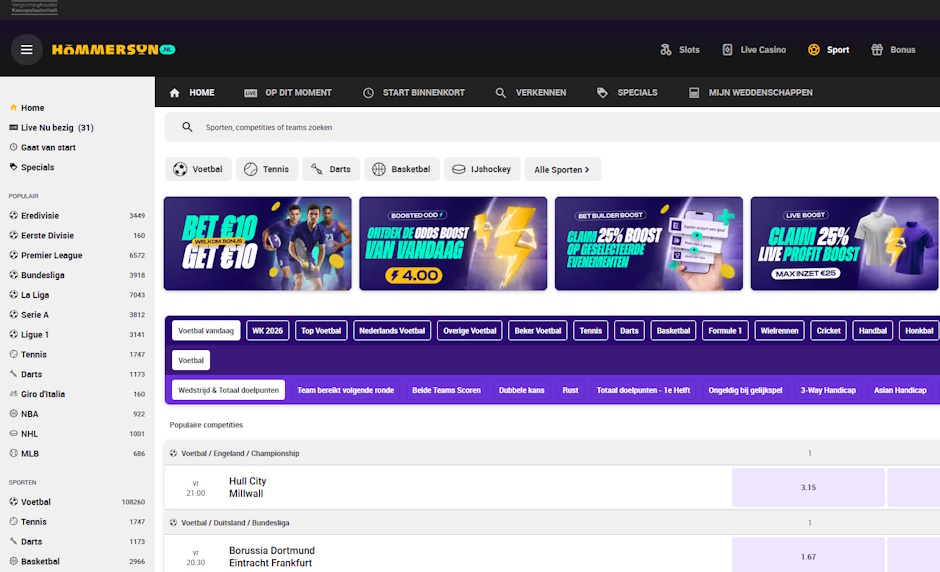Select Cricket category
The height and width of the screenshot is (572, 940).
pos(828,330)
